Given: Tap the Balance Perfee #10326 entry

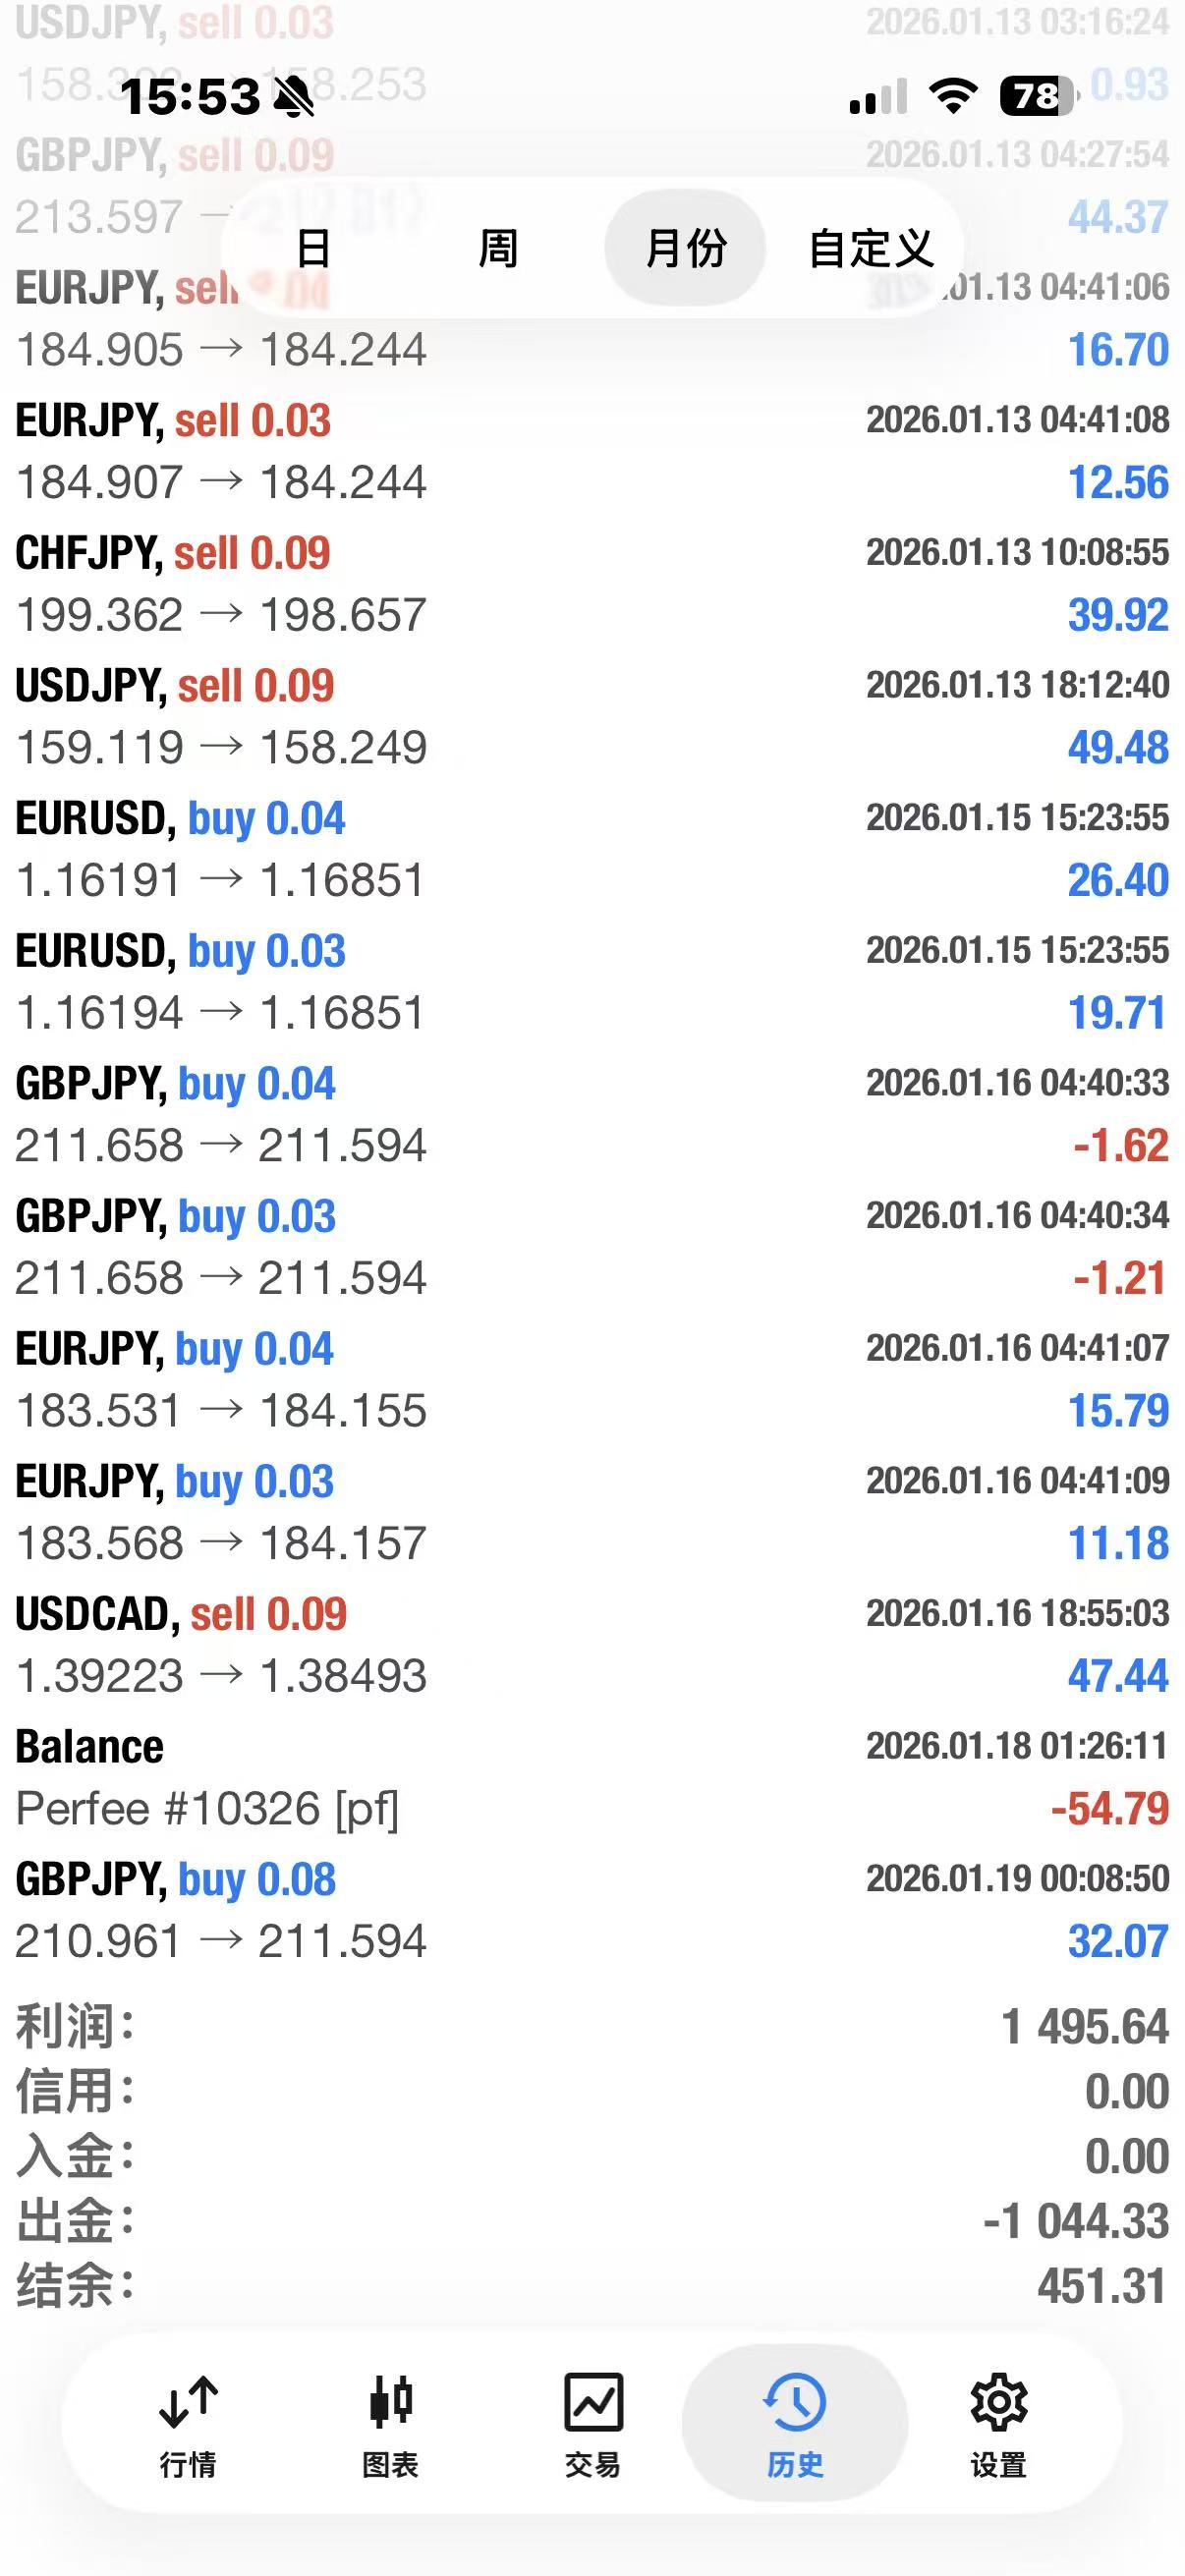Looking at the screenshot, I should tap(592, 1777).
